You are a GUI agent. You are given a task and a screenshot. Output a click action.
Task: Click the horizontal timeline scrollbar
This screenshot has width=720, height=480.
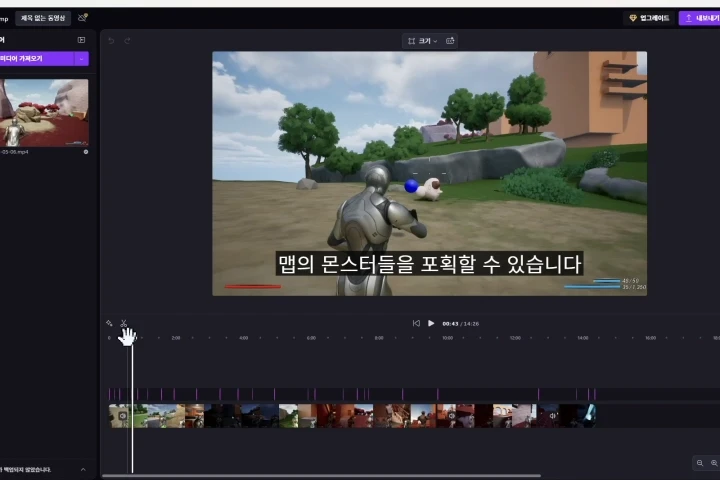[x=321, y=476]
